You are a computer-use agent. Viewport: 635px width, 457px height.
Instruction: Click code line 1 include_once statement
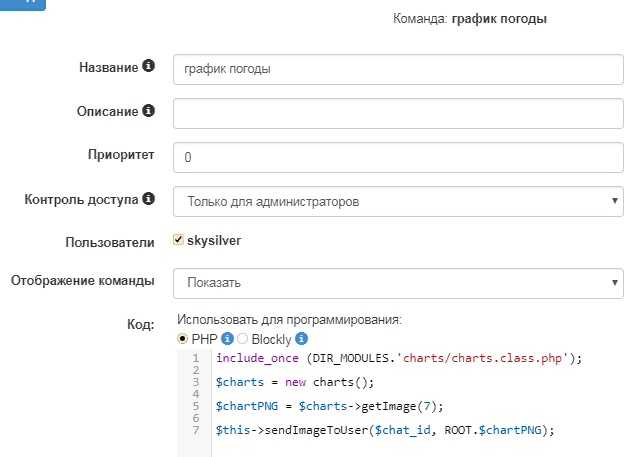tap(399, 358)
